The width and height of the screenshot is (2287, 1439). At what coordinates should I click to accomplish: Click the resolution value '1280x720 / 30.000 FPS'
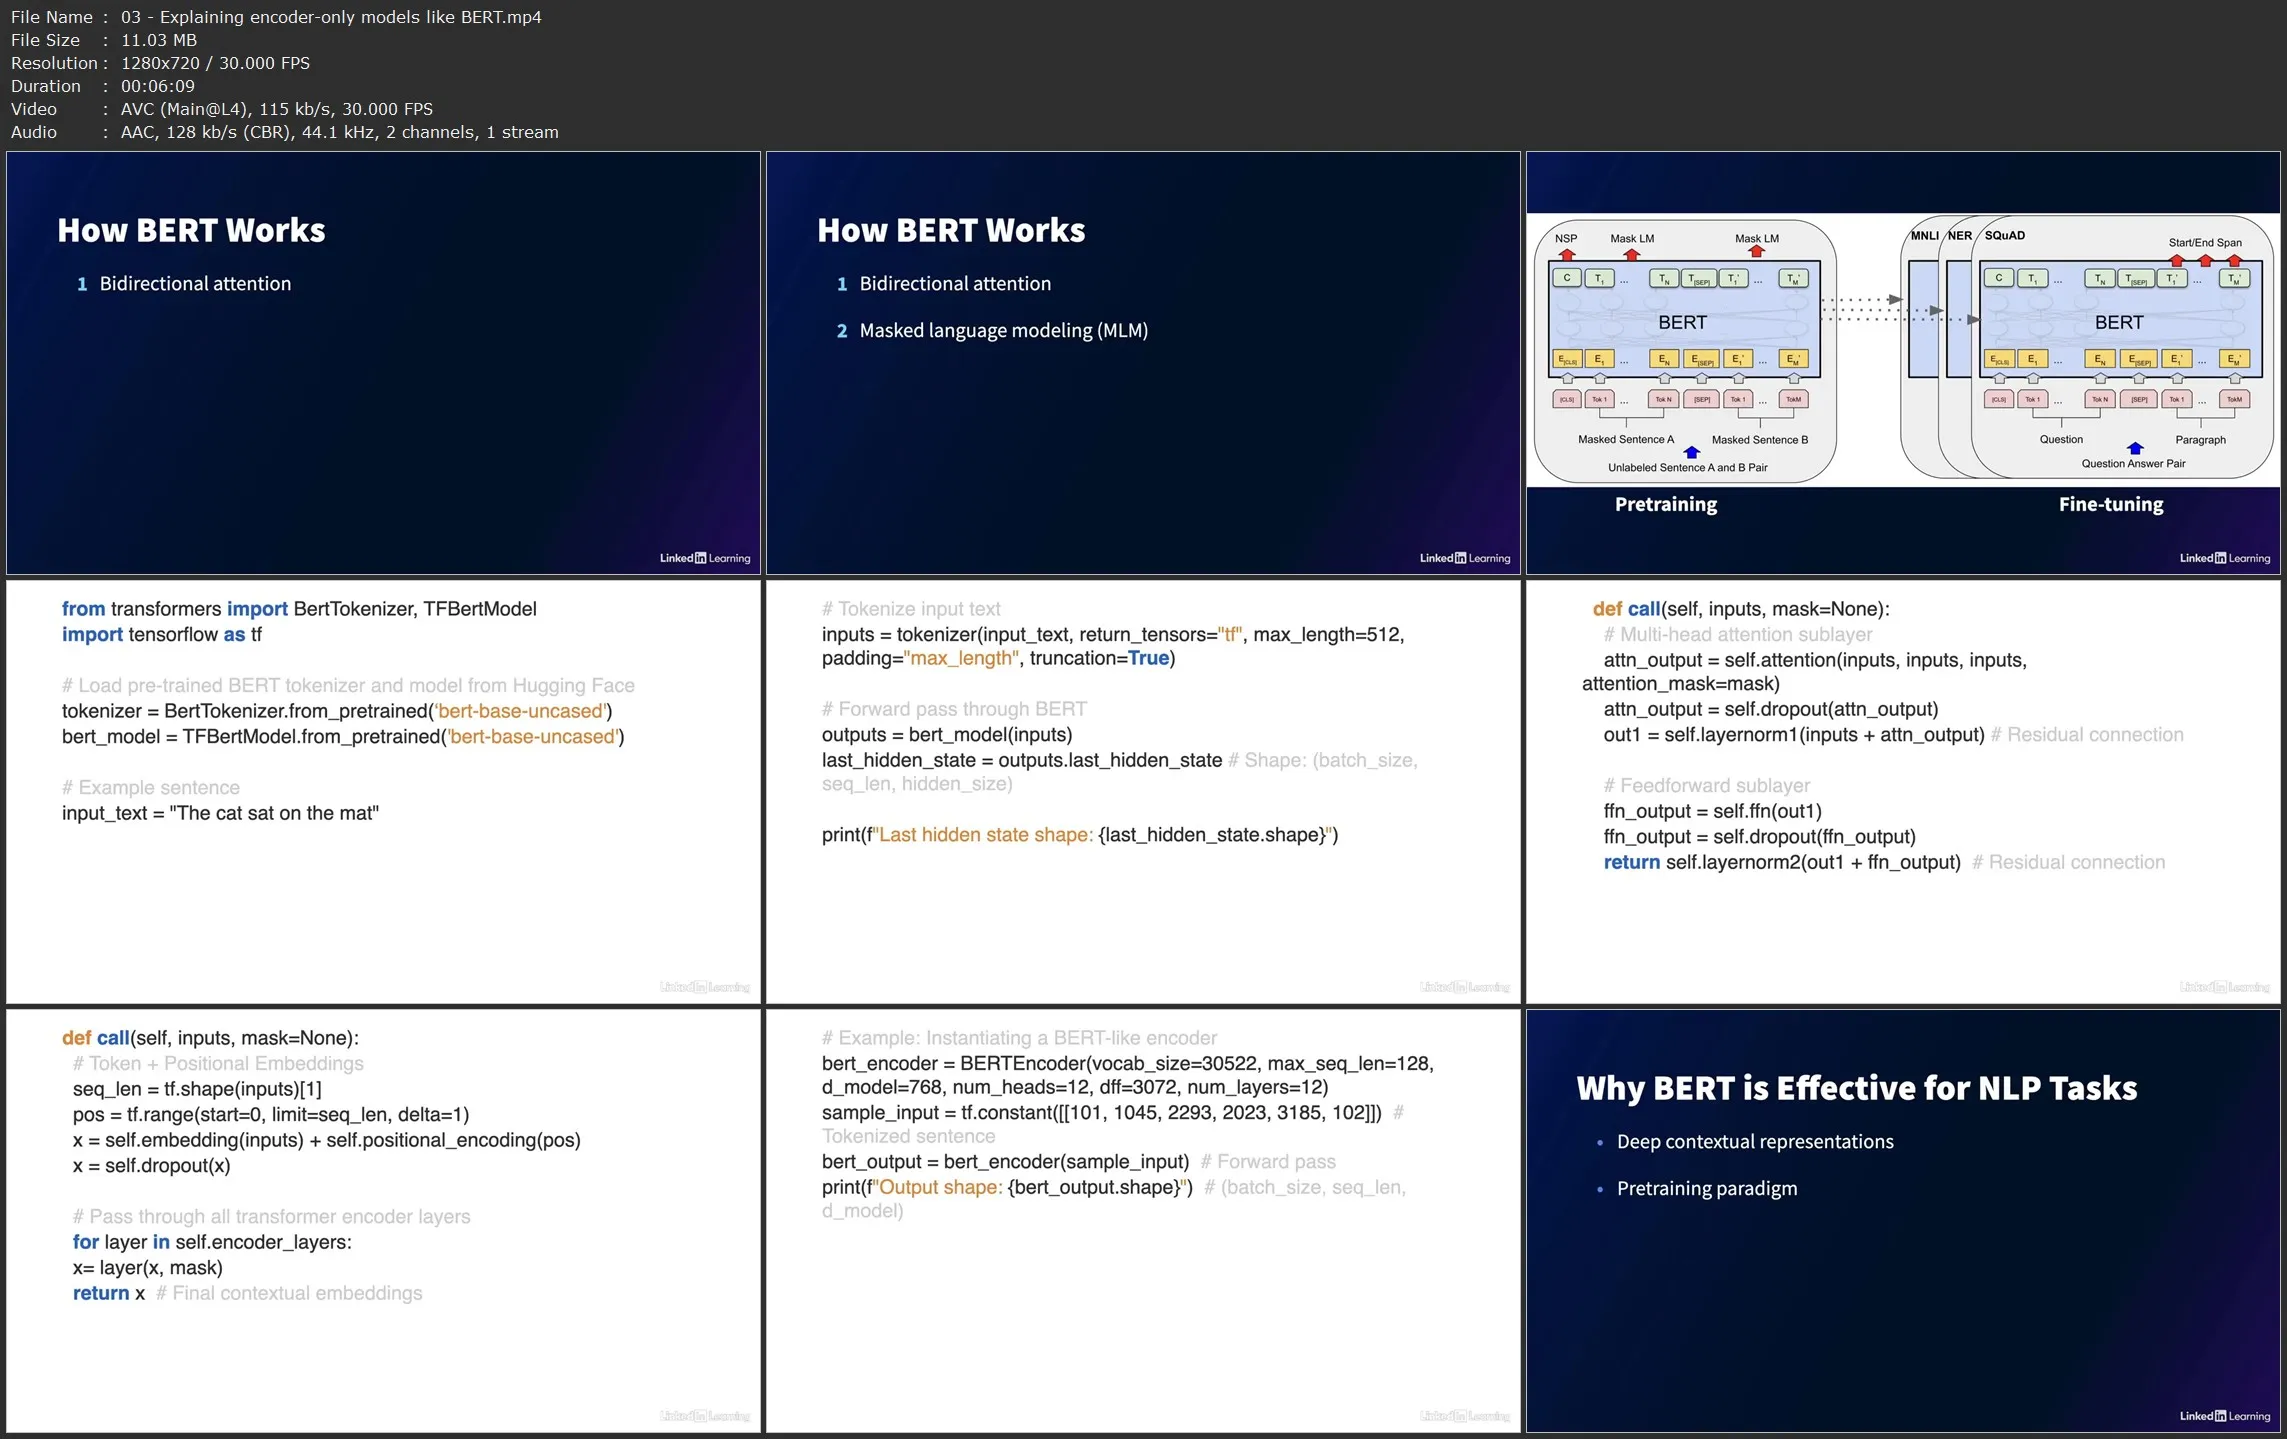click(x=215, y=63)
